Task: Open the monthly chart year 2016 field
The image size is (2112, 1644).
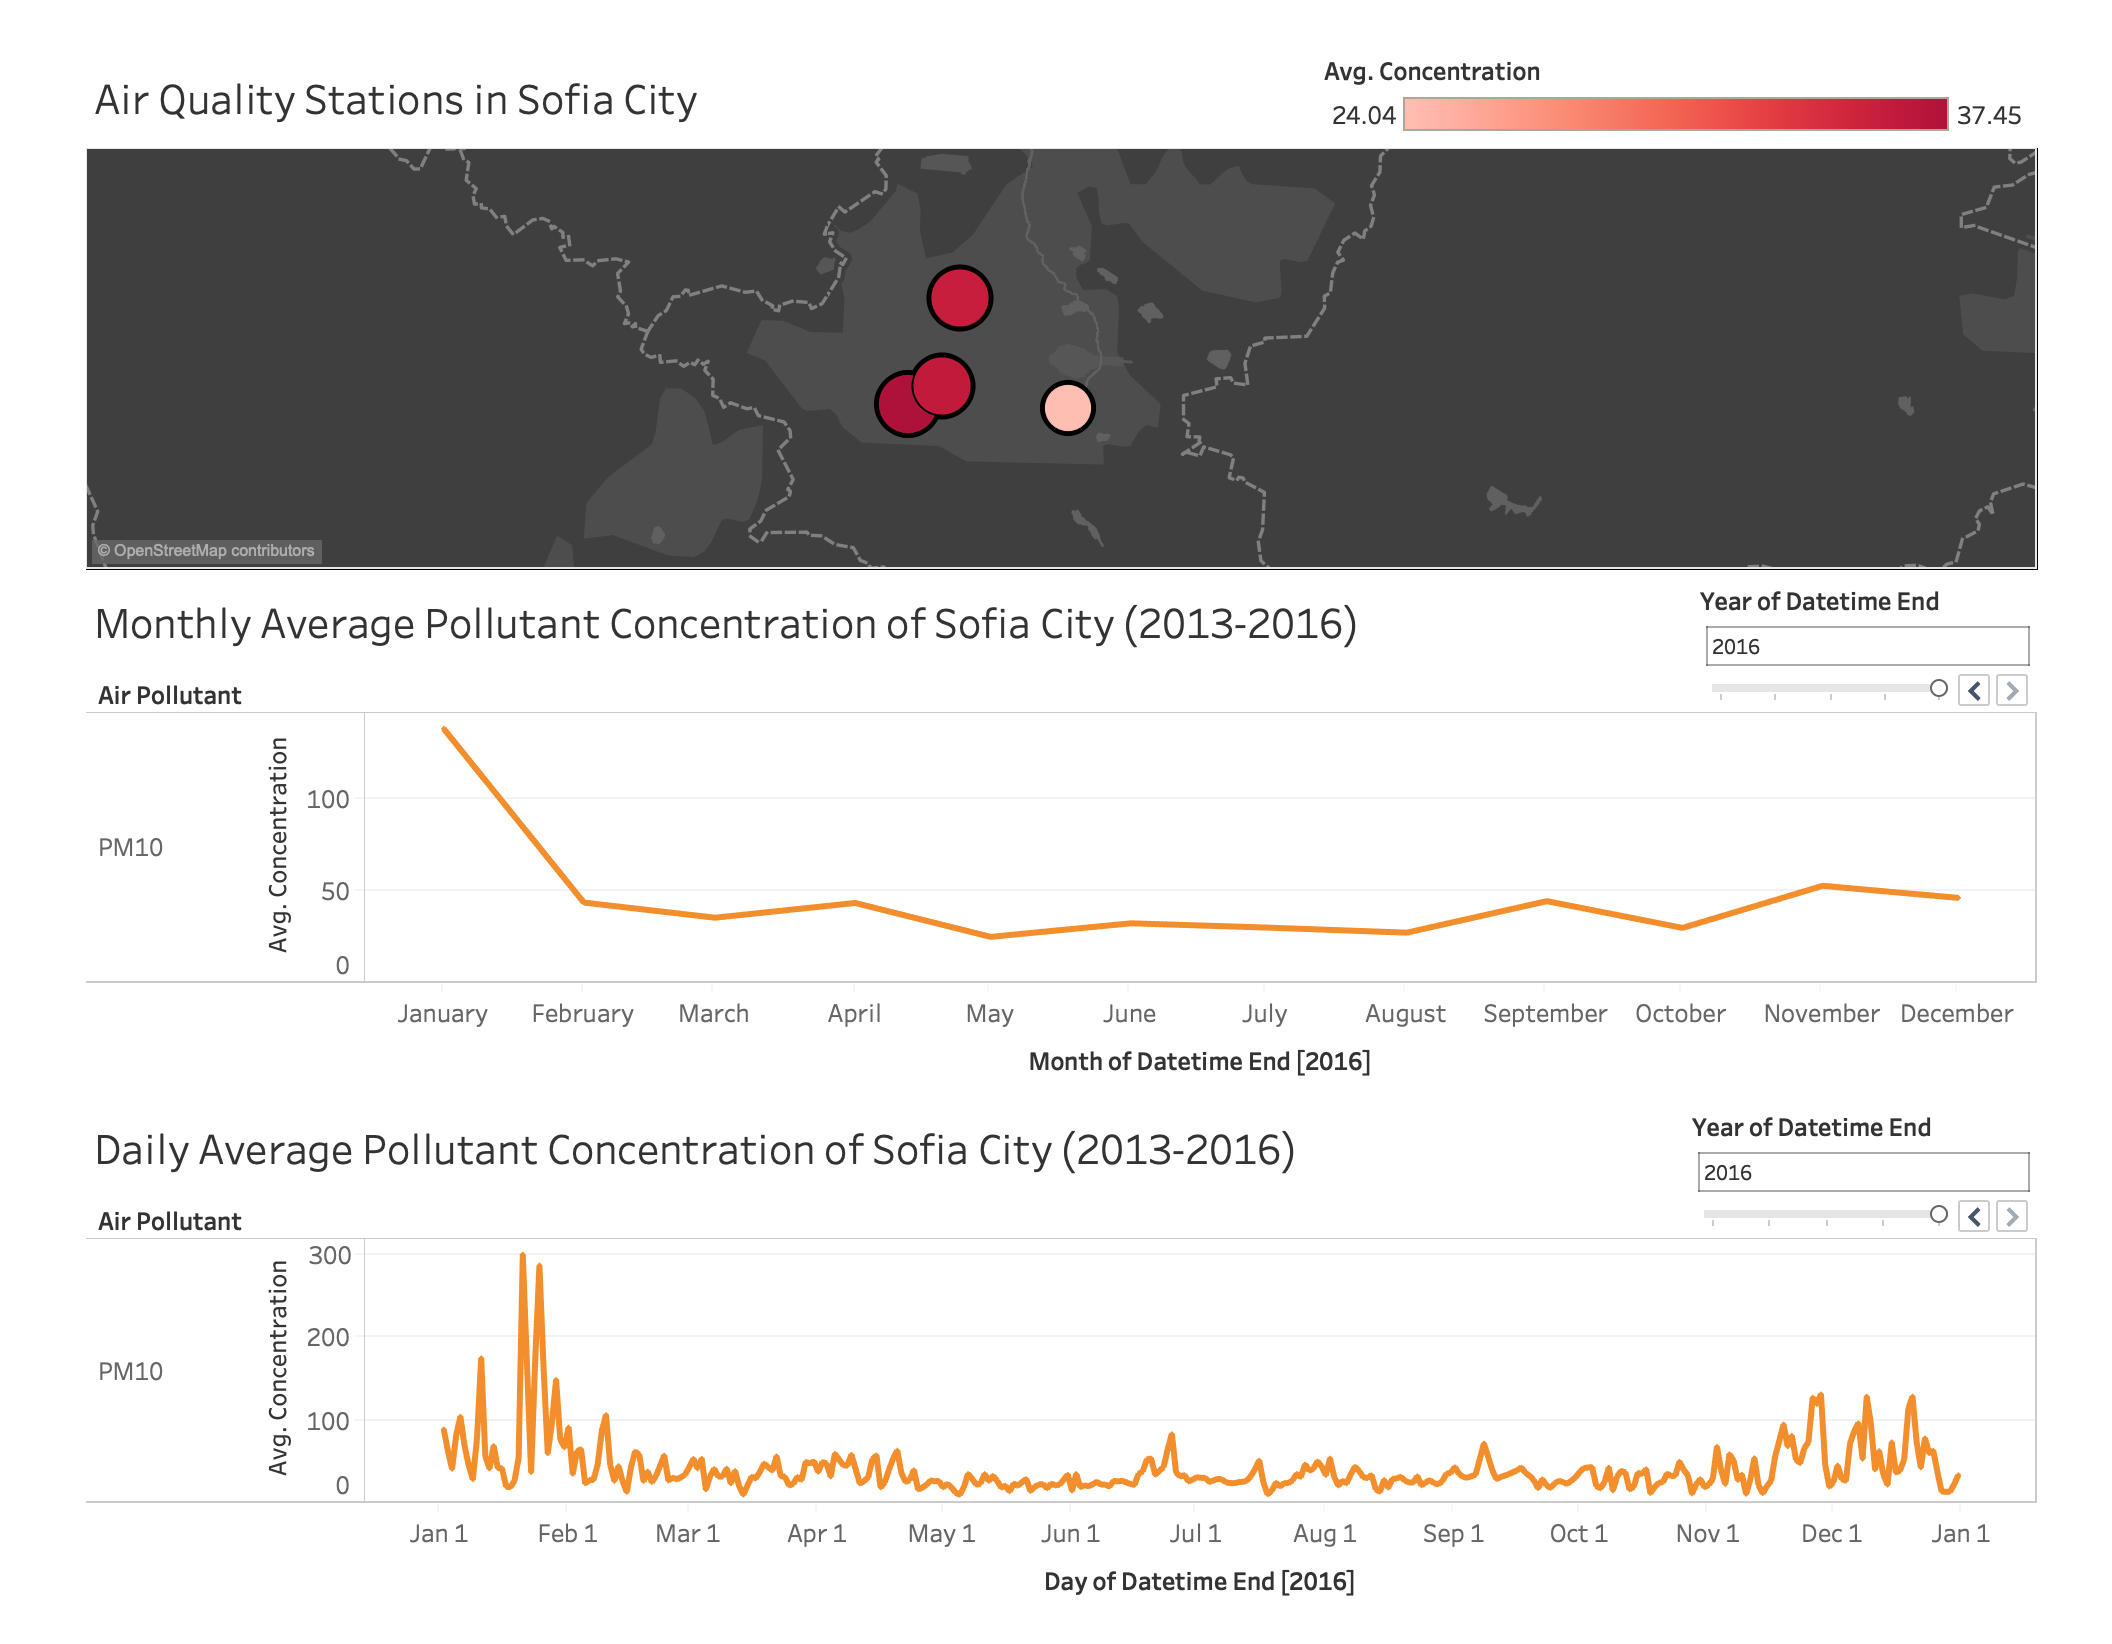Action: [x=1867, y=646]
